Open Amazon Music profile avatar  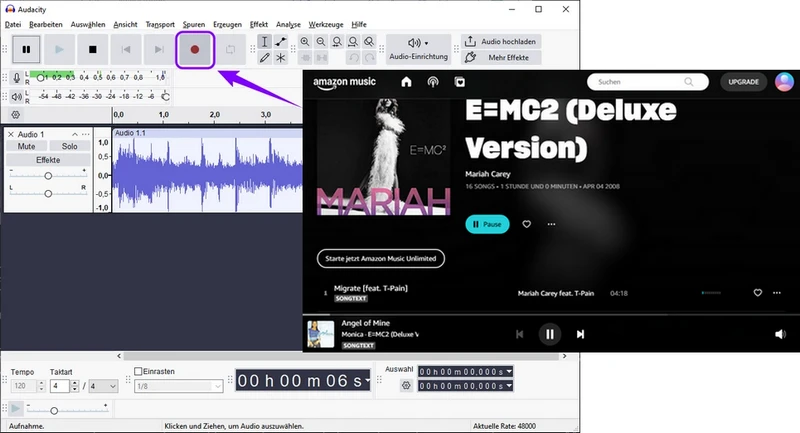[x=784, y=82]
